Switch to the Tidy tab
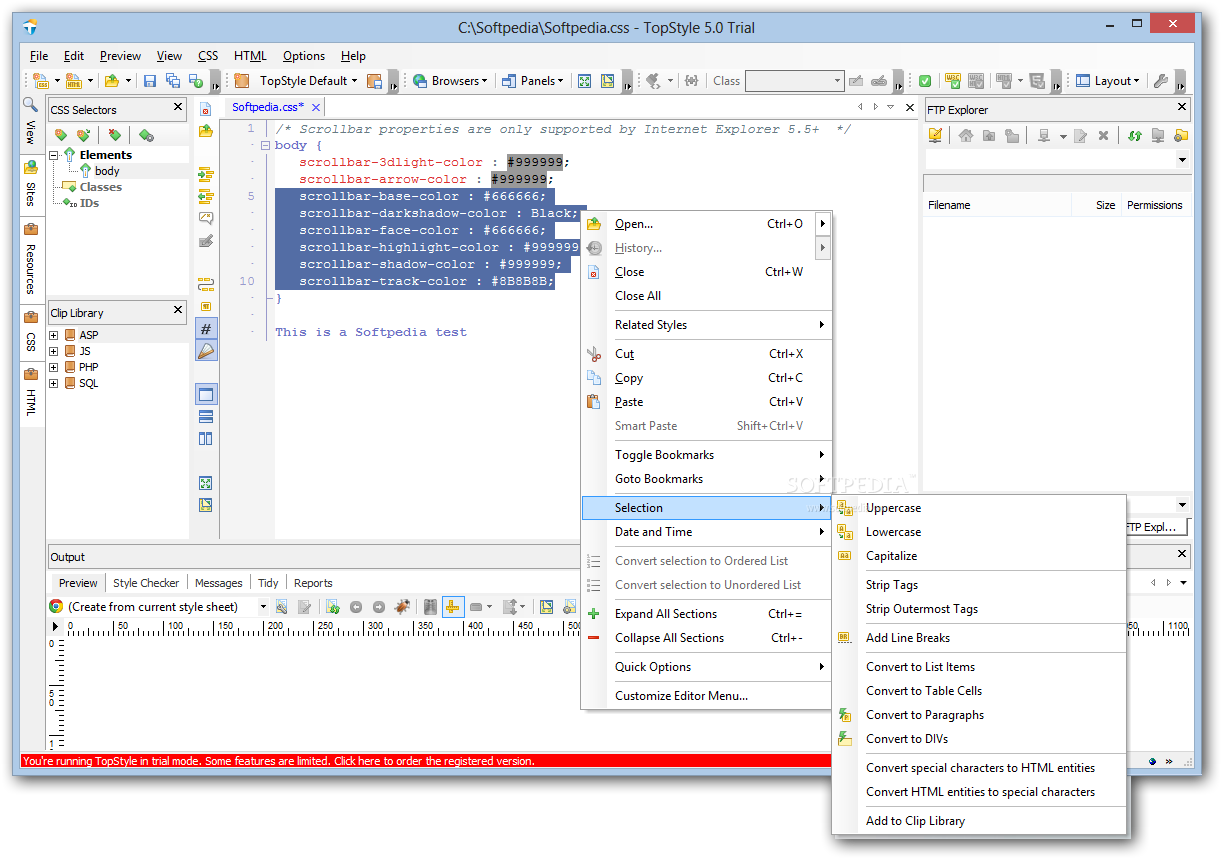1222x859 pixels. 268,583
